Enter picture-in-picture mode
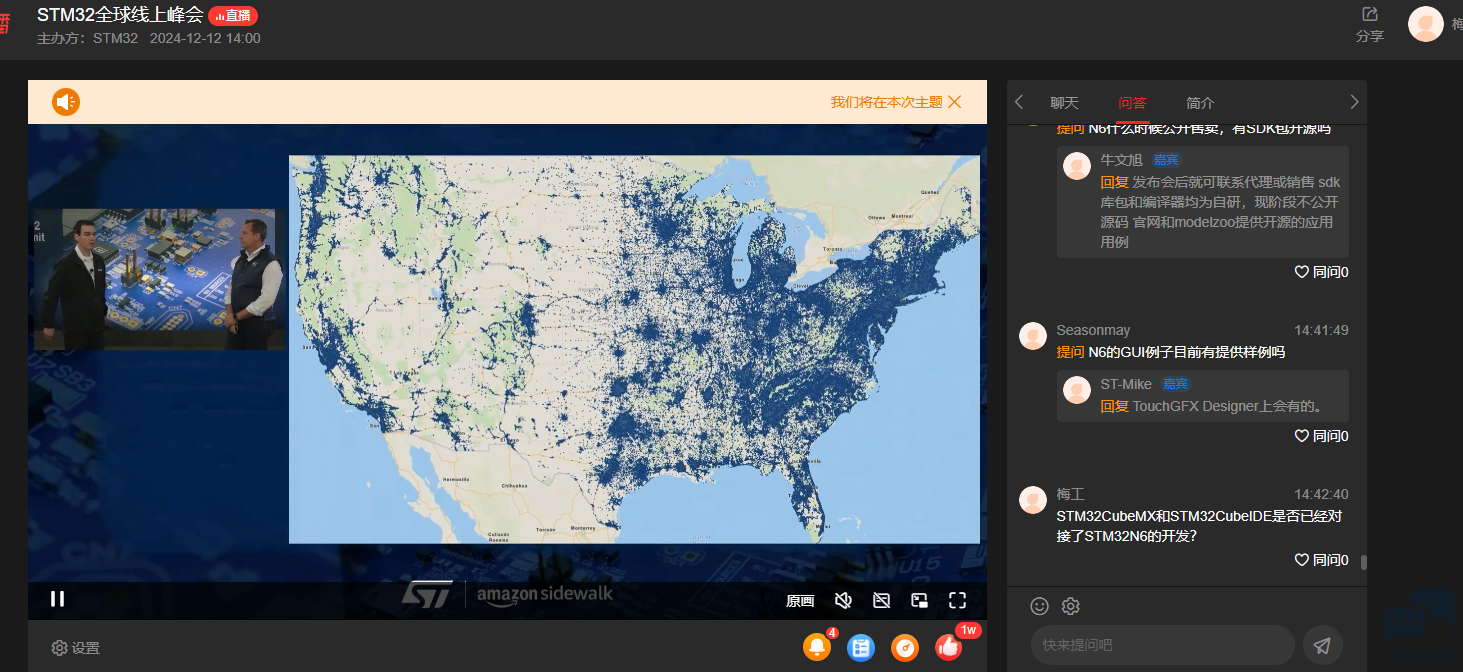 click(919, 600)
